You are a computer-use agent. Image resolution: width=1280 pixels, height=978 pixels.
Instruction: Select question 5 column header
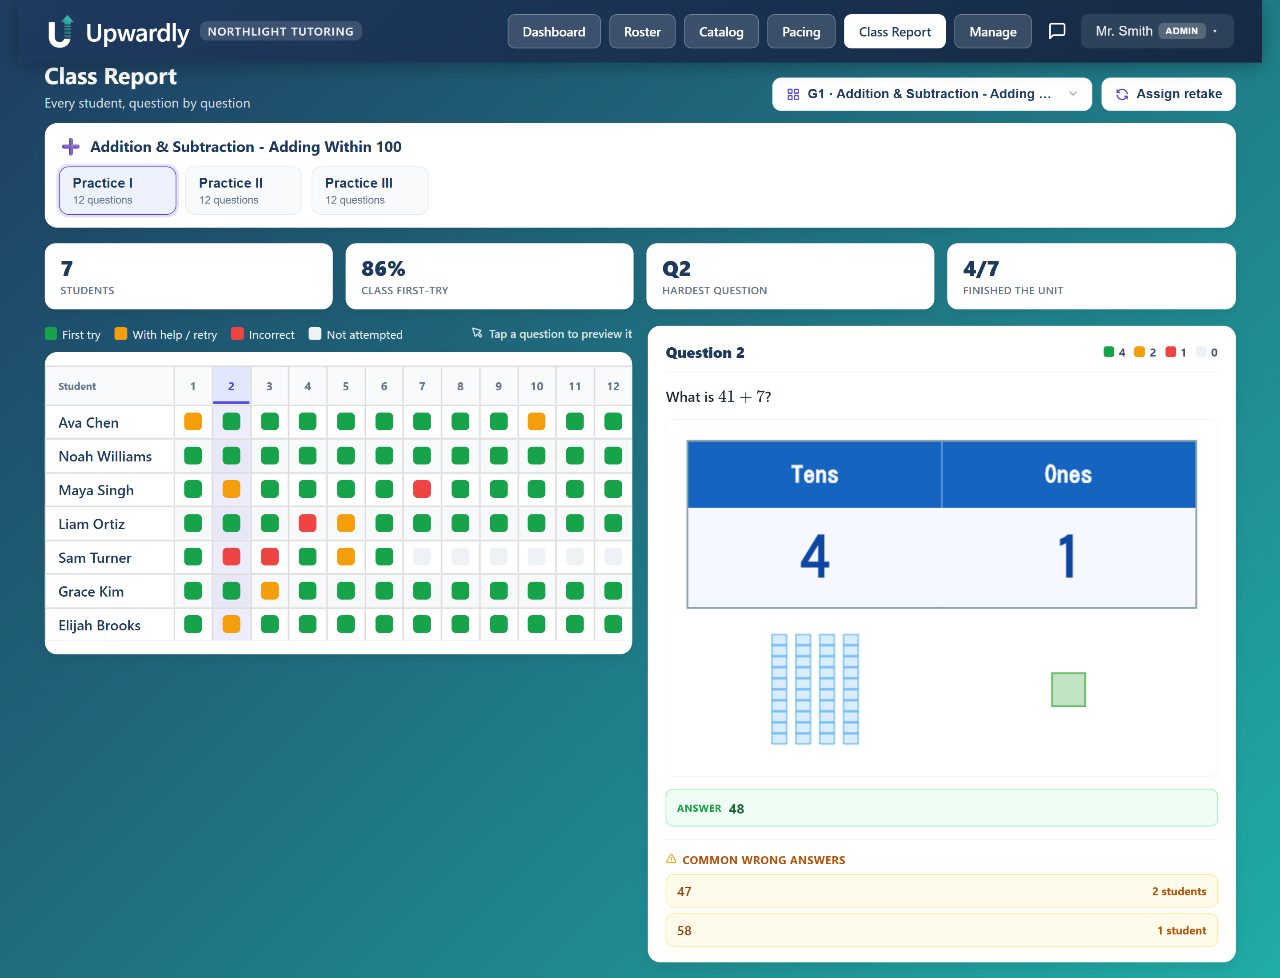coord(346,386)
